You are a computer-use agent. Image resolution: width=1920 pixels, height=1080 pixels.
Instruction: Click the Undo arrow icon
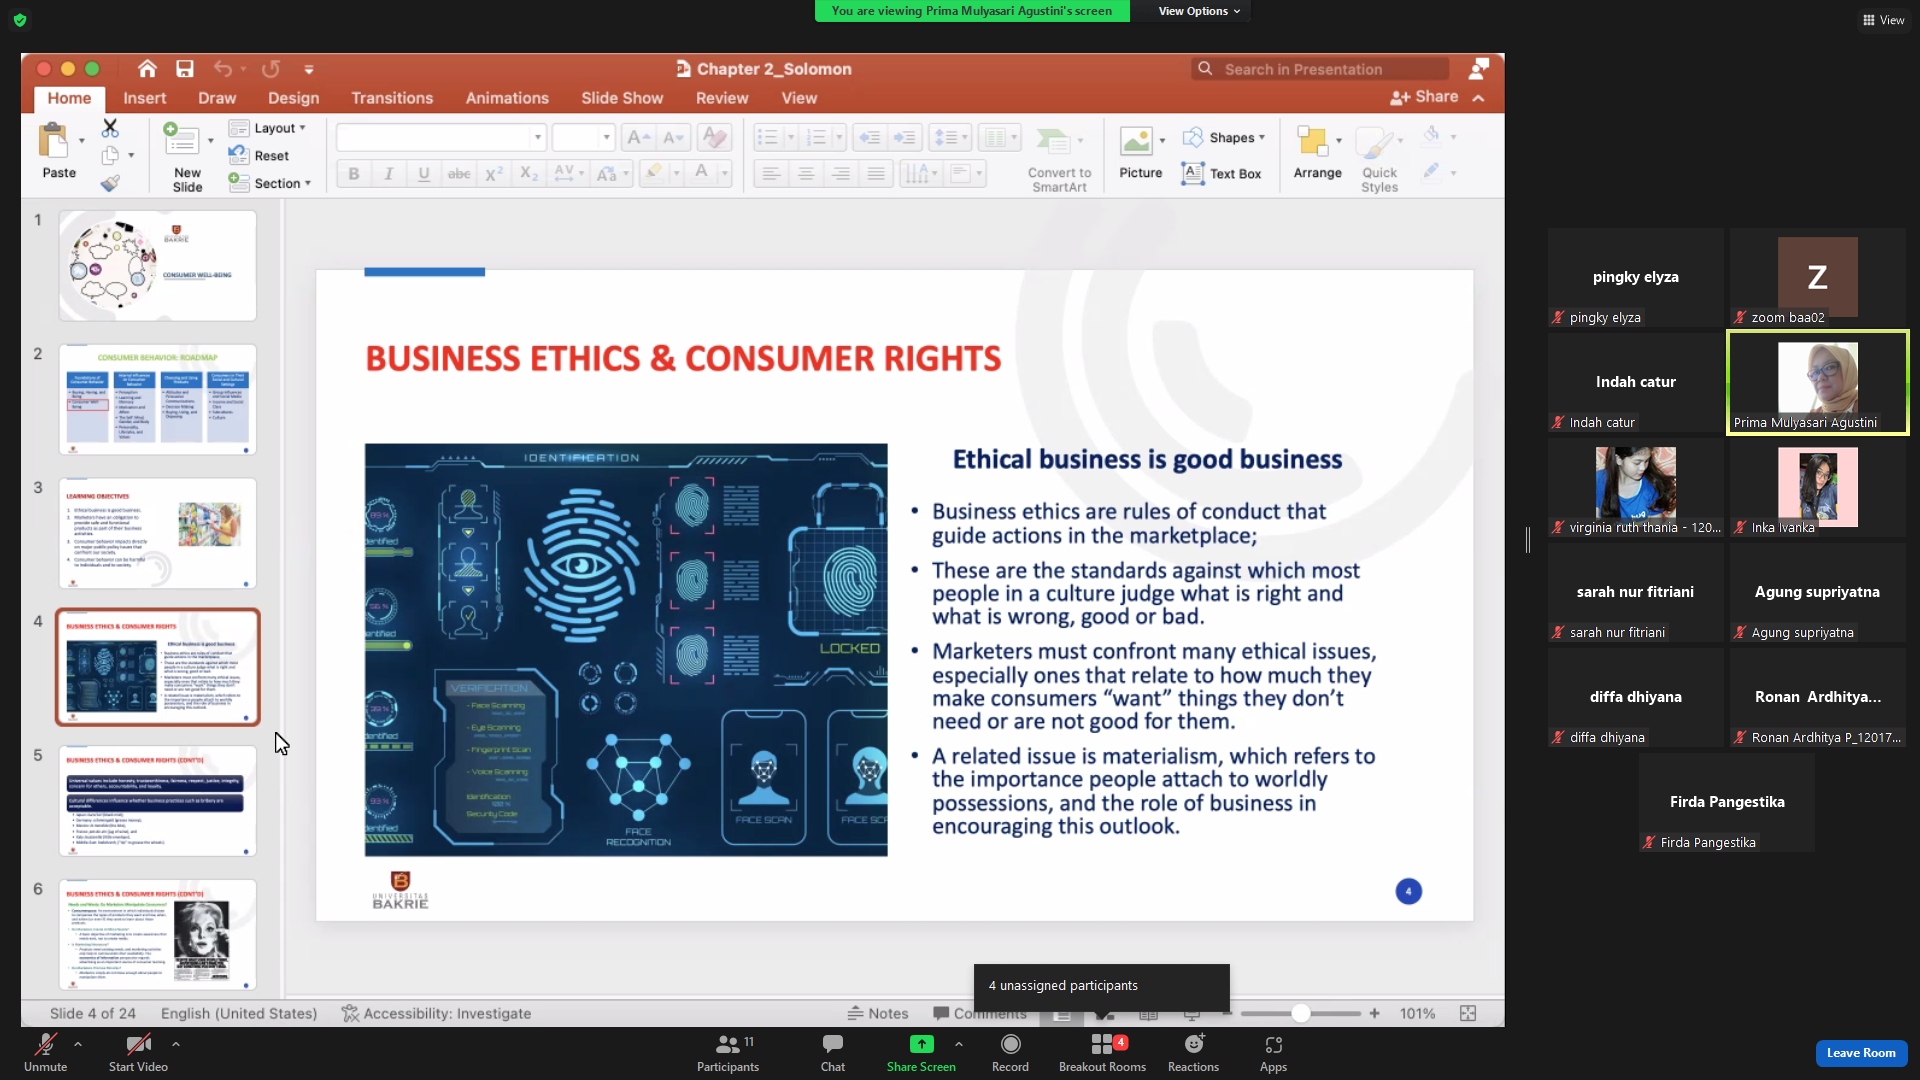(x=223, y=69)
